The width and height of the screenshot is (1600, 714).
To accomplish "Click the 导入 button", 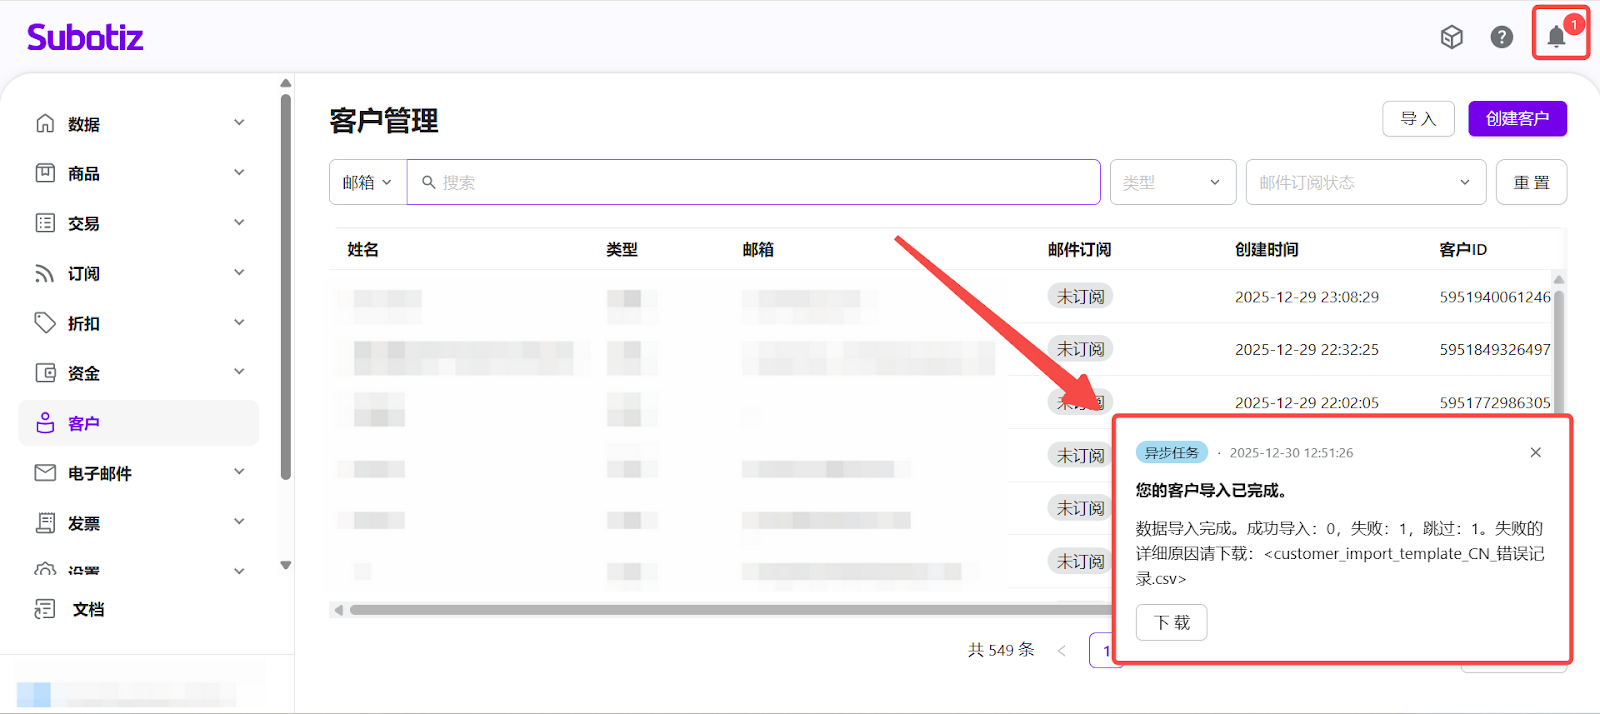I will pyautogui.click(x=1417, y=119).
